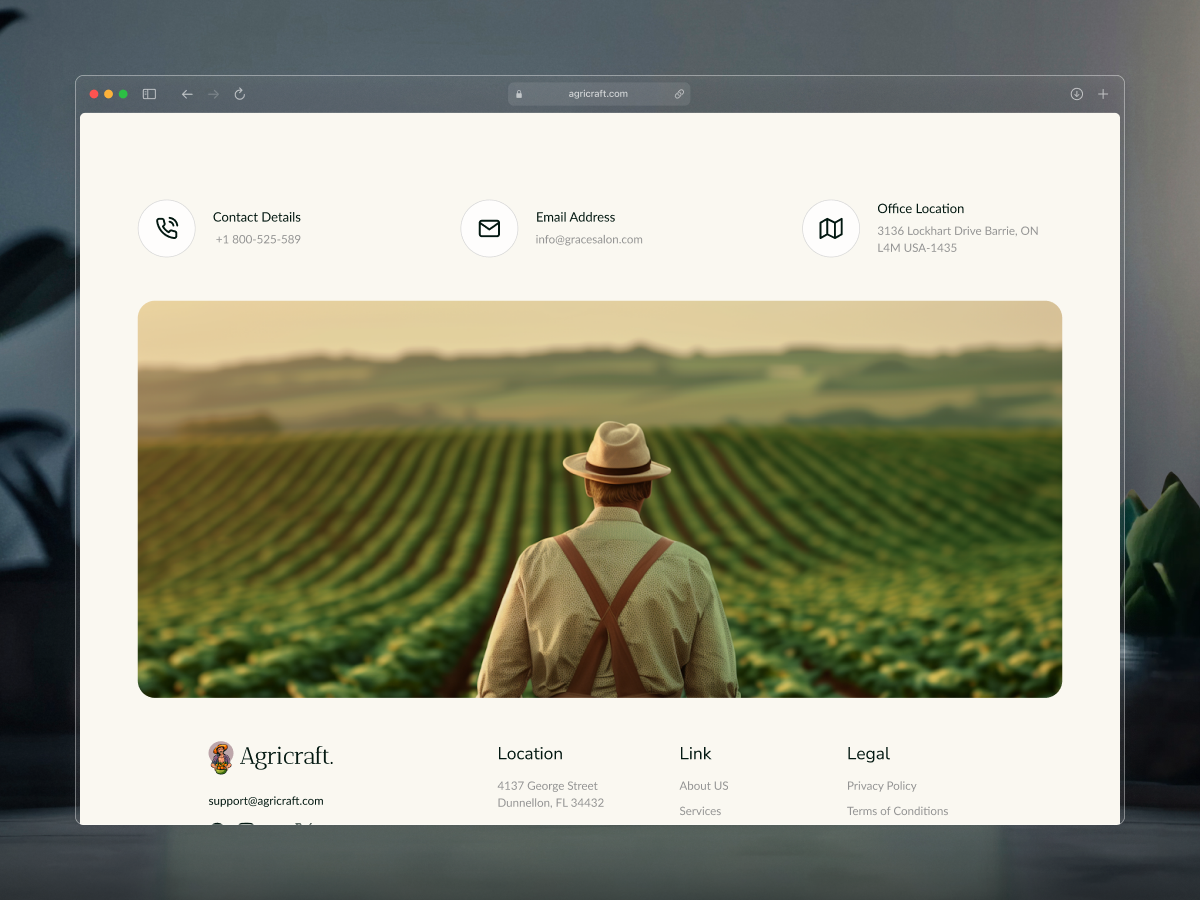The width and height of the screenshot is (1200, 900).
Task: Toggle the browser sidebar icon
Action: pyautogui.click(x=148, y=93)
